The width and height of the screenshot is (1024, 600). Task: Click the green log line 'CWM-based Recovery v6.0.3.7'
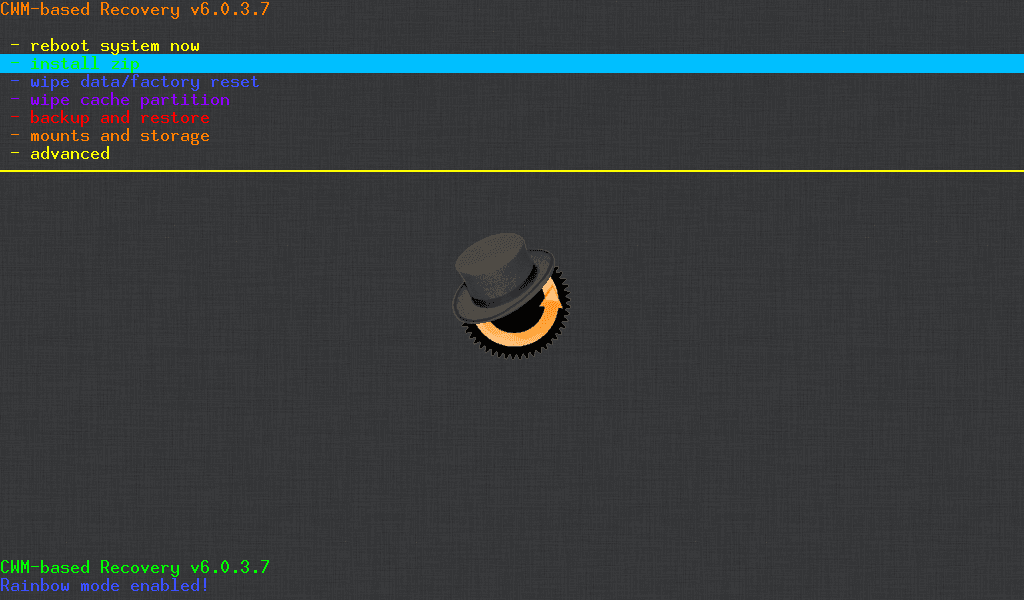pyautogui.click(x=135, y=567)
